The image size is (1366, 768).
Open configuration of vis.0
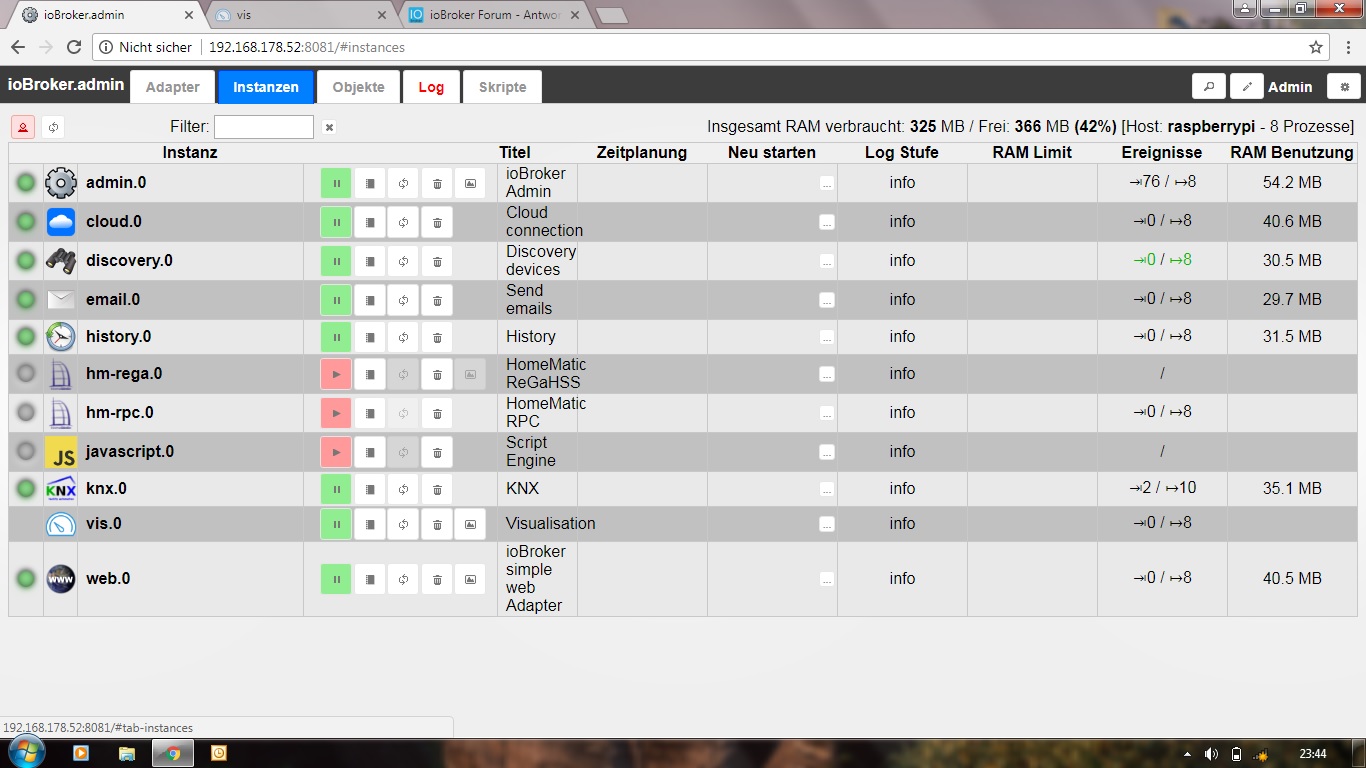coord(370,524)
